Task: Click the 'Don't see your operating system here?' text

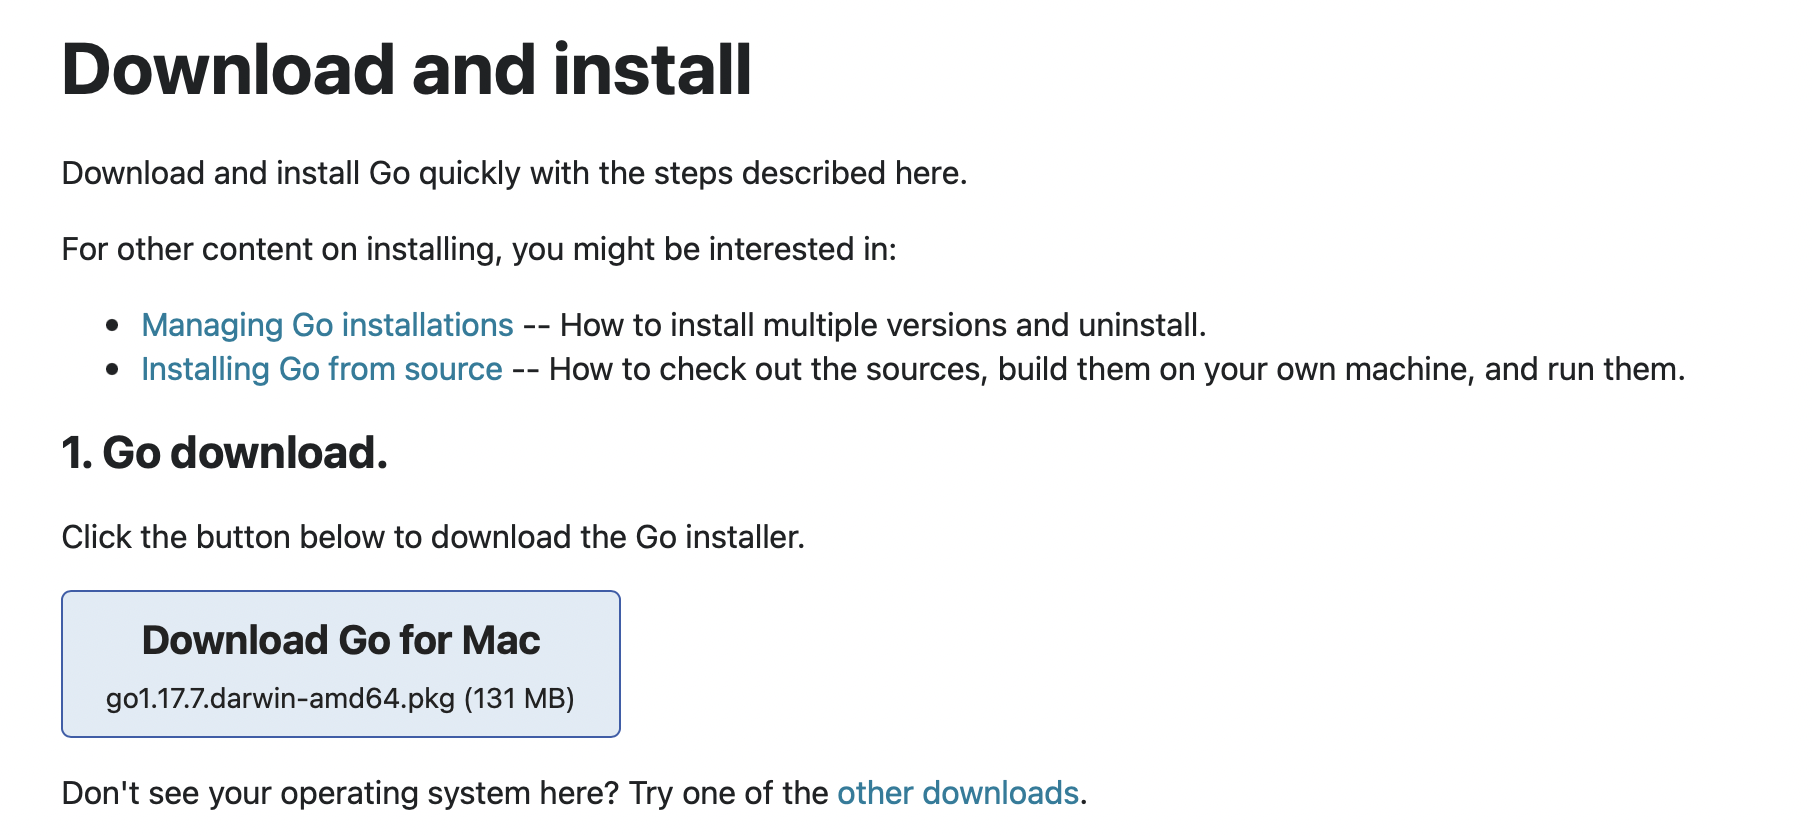Action: point(340,793)
